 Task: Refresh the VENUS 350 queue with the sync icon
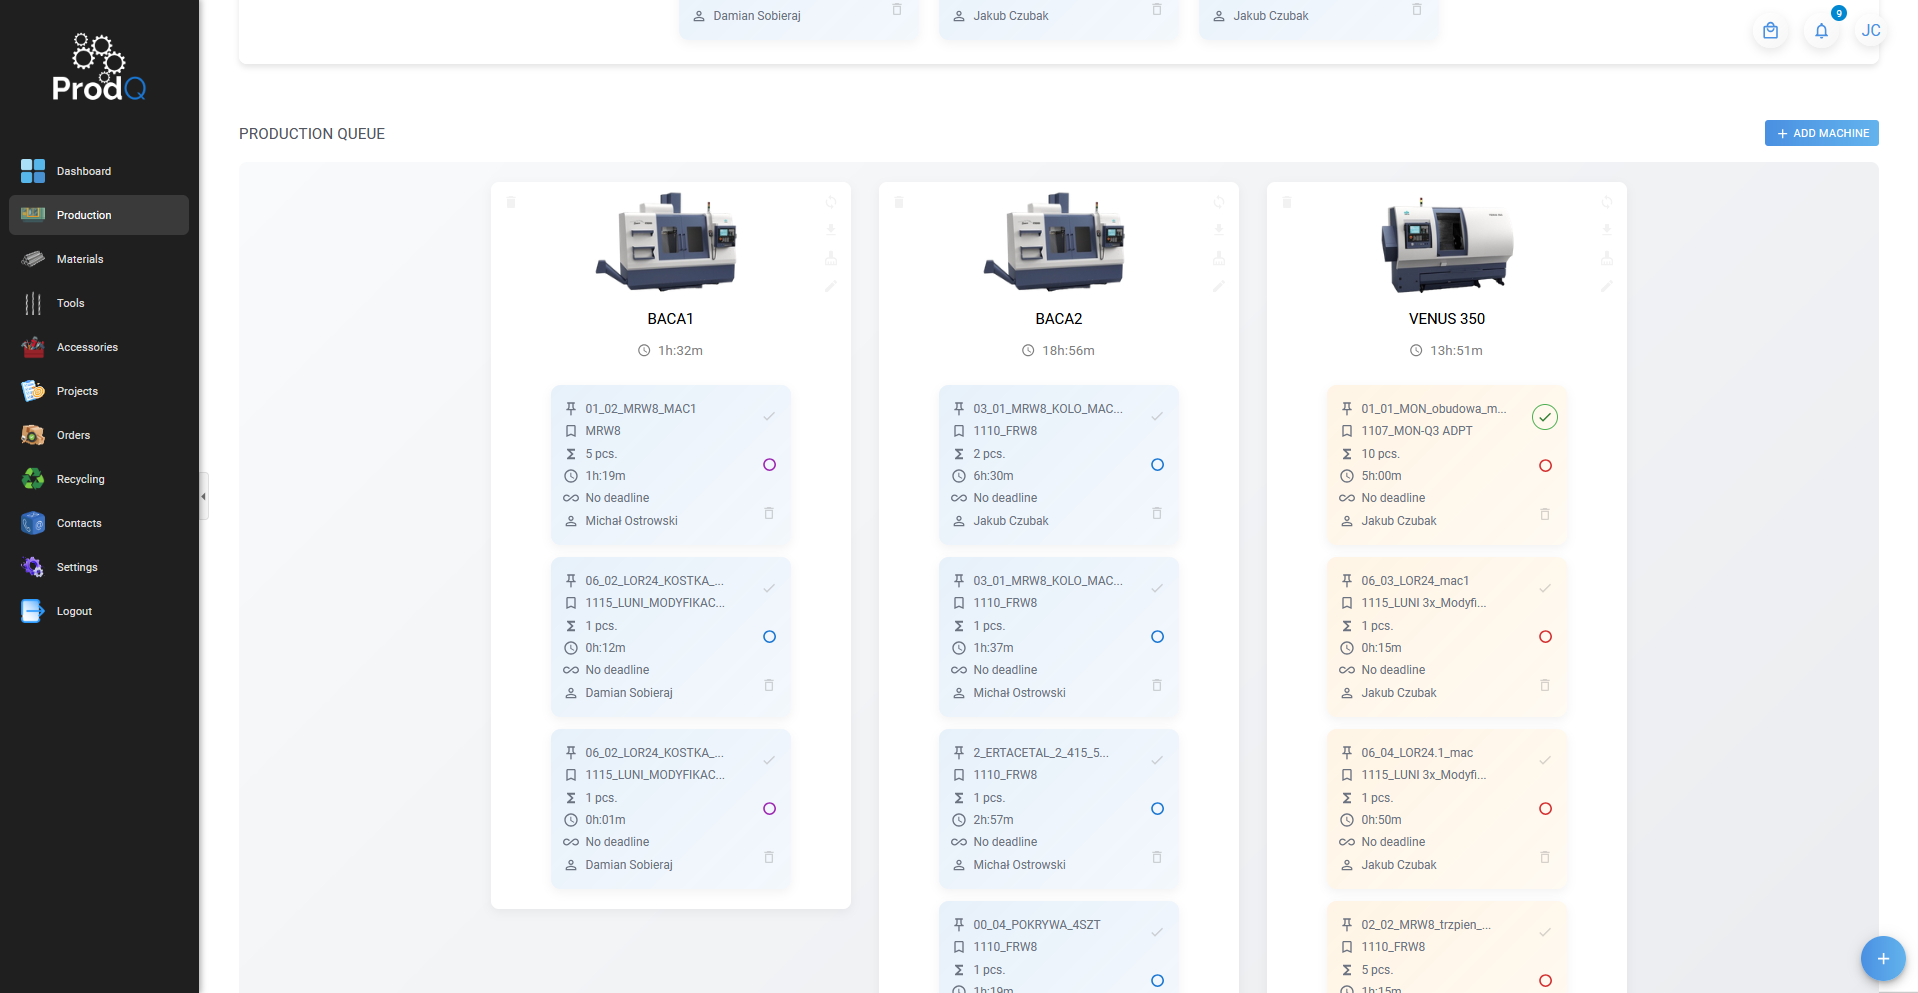1606,202
